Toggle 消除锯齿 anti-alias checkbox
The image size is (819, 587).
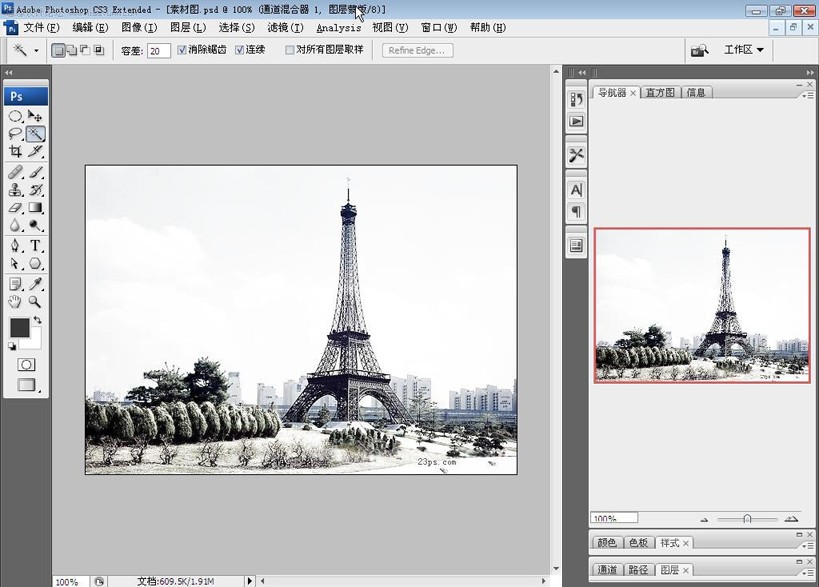click(x=182, y=50)
